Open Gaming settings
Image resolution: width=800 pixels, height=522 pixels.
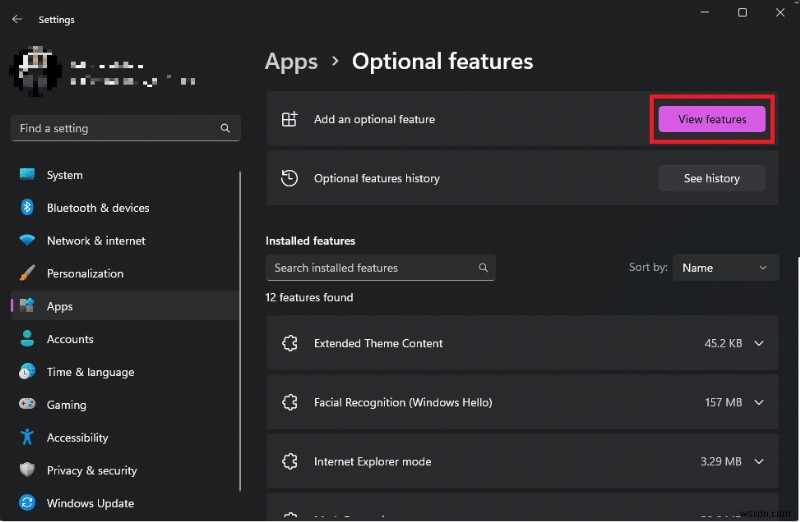click(x=124, y=404)
